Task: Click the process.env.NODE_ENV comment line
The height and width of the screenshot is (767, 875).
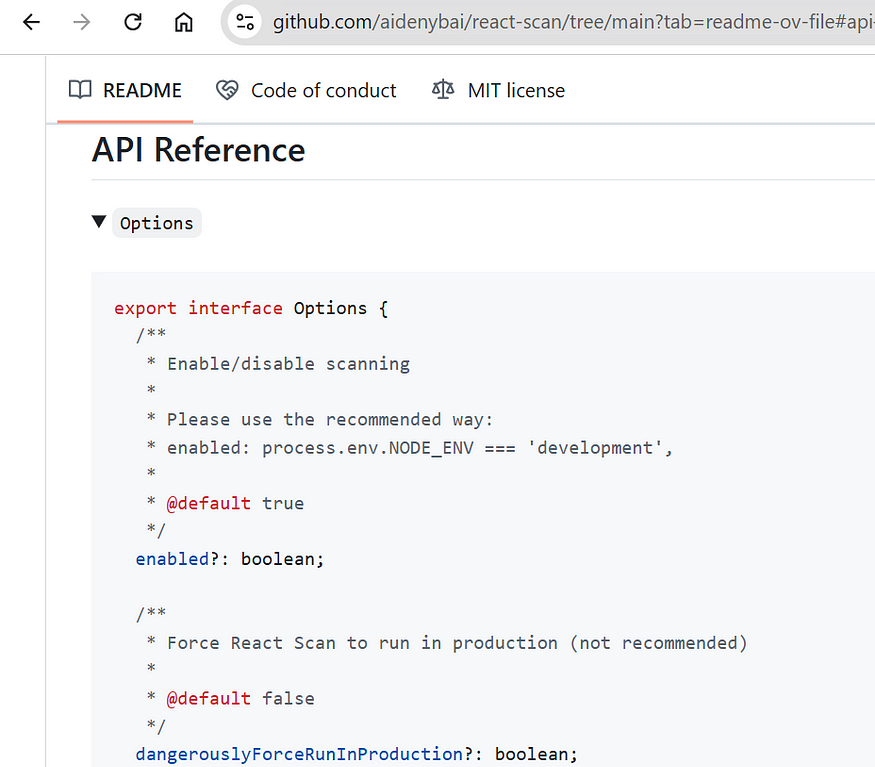Action: 410,448
